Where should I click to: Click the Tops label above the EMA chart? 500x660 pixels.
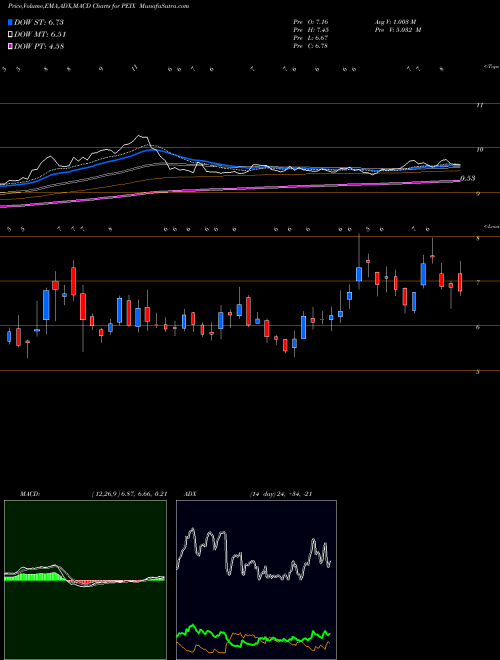[491, 67]
